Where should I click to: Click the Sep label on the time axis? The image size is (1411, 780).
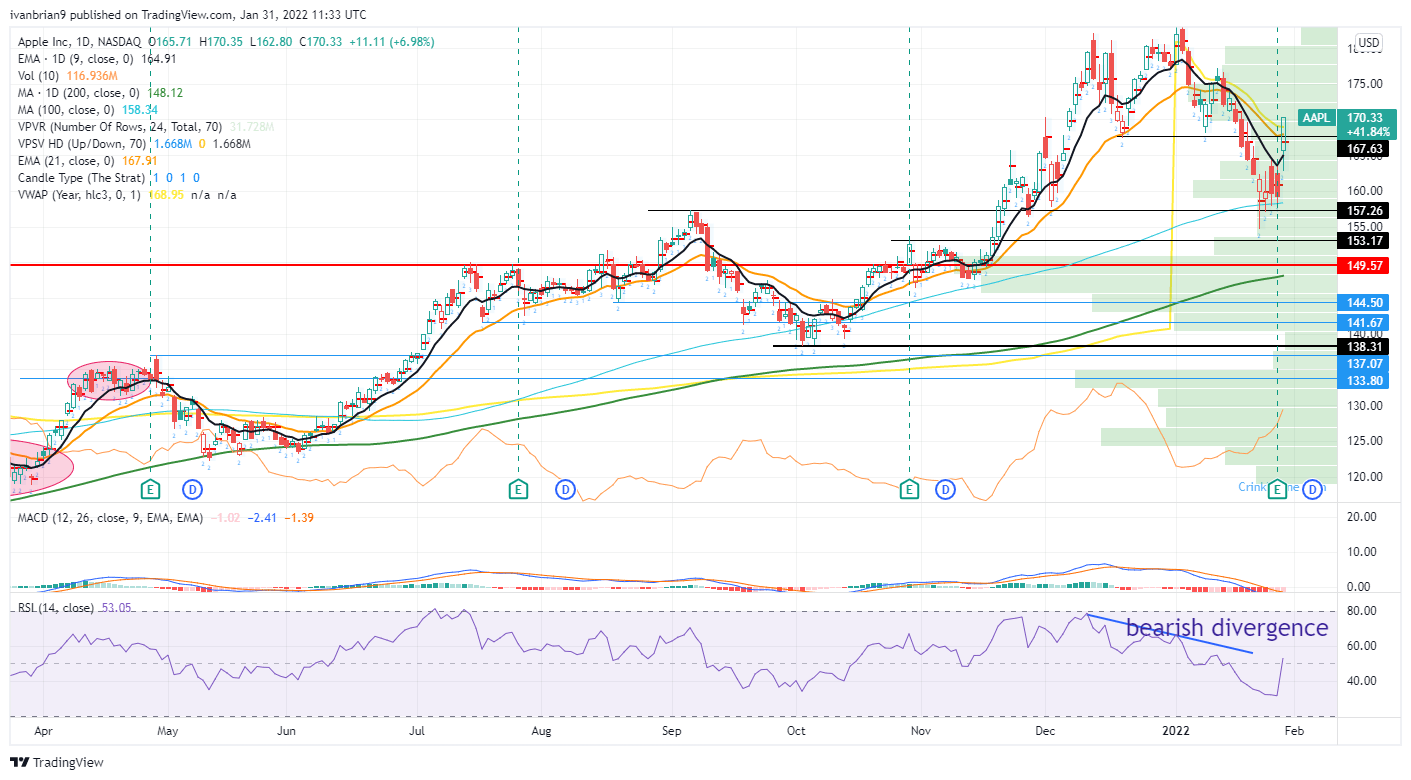coord(672,732)
